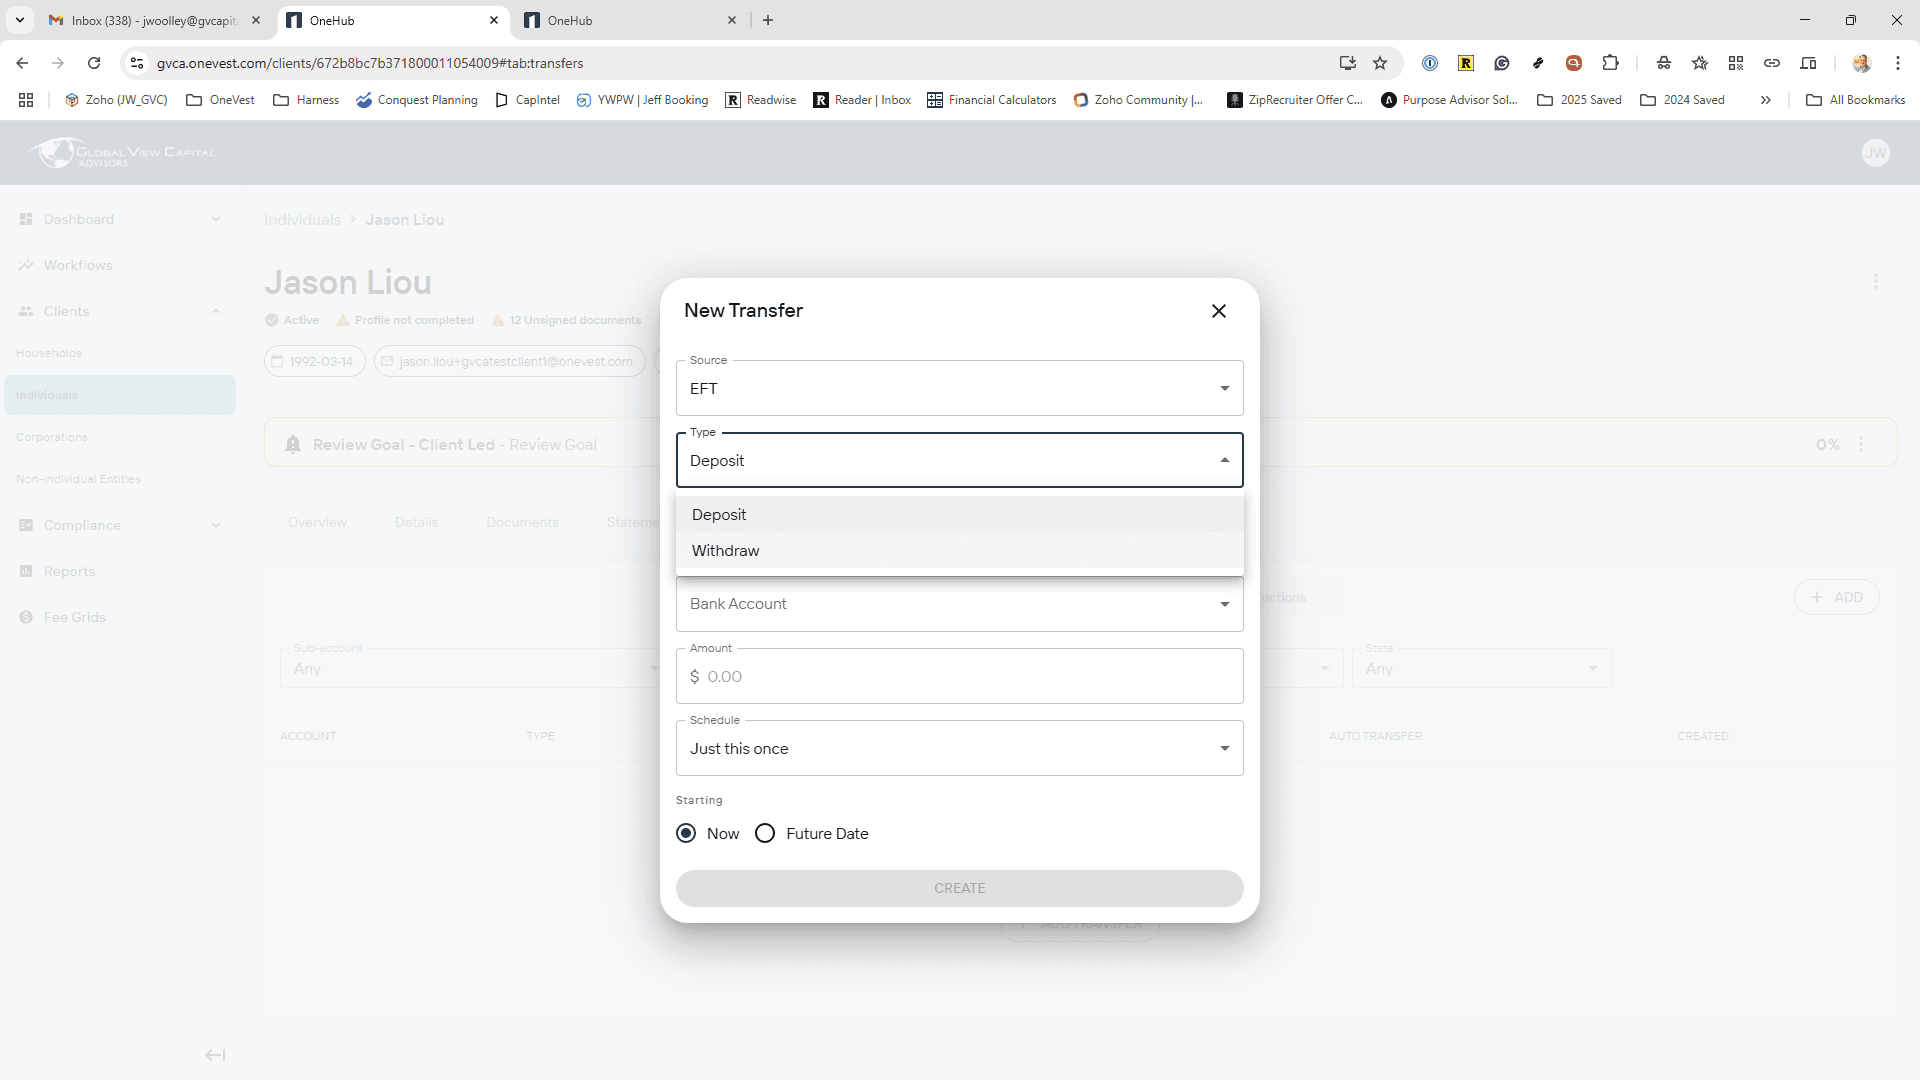
Task: Select the Now radio button
Action: [x=686, y=833]
